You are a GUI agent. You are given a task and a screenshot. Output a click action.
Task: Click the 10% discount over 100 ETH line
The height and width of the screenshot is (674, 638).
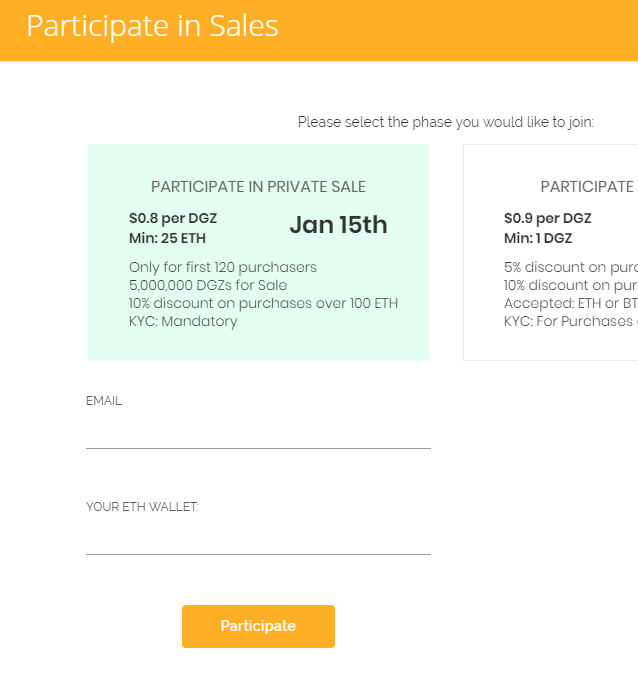[x=263, y=303]
